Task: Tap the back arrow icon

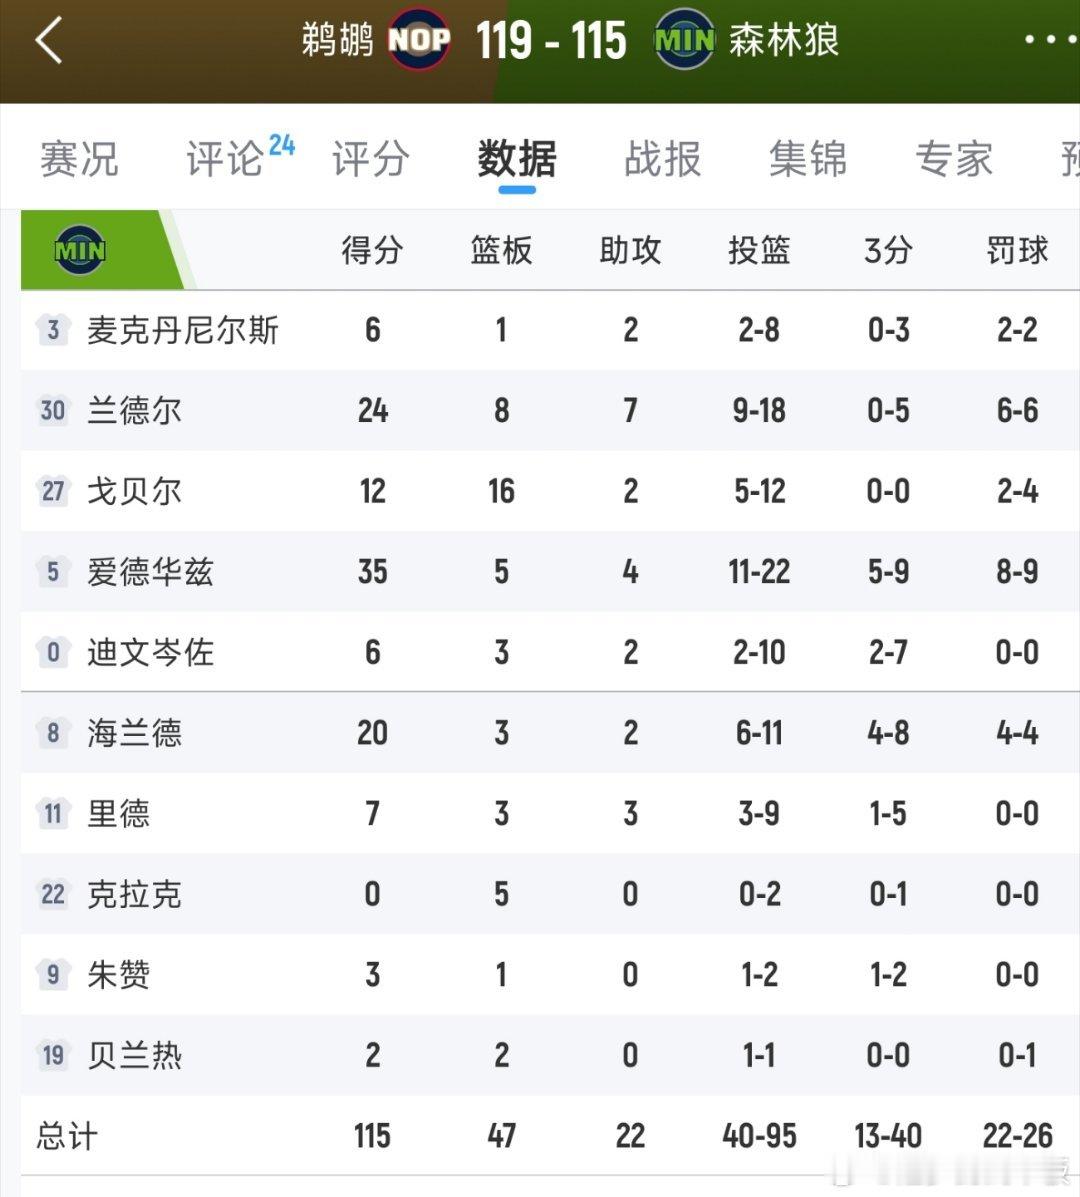Action: tap(49, 40)
